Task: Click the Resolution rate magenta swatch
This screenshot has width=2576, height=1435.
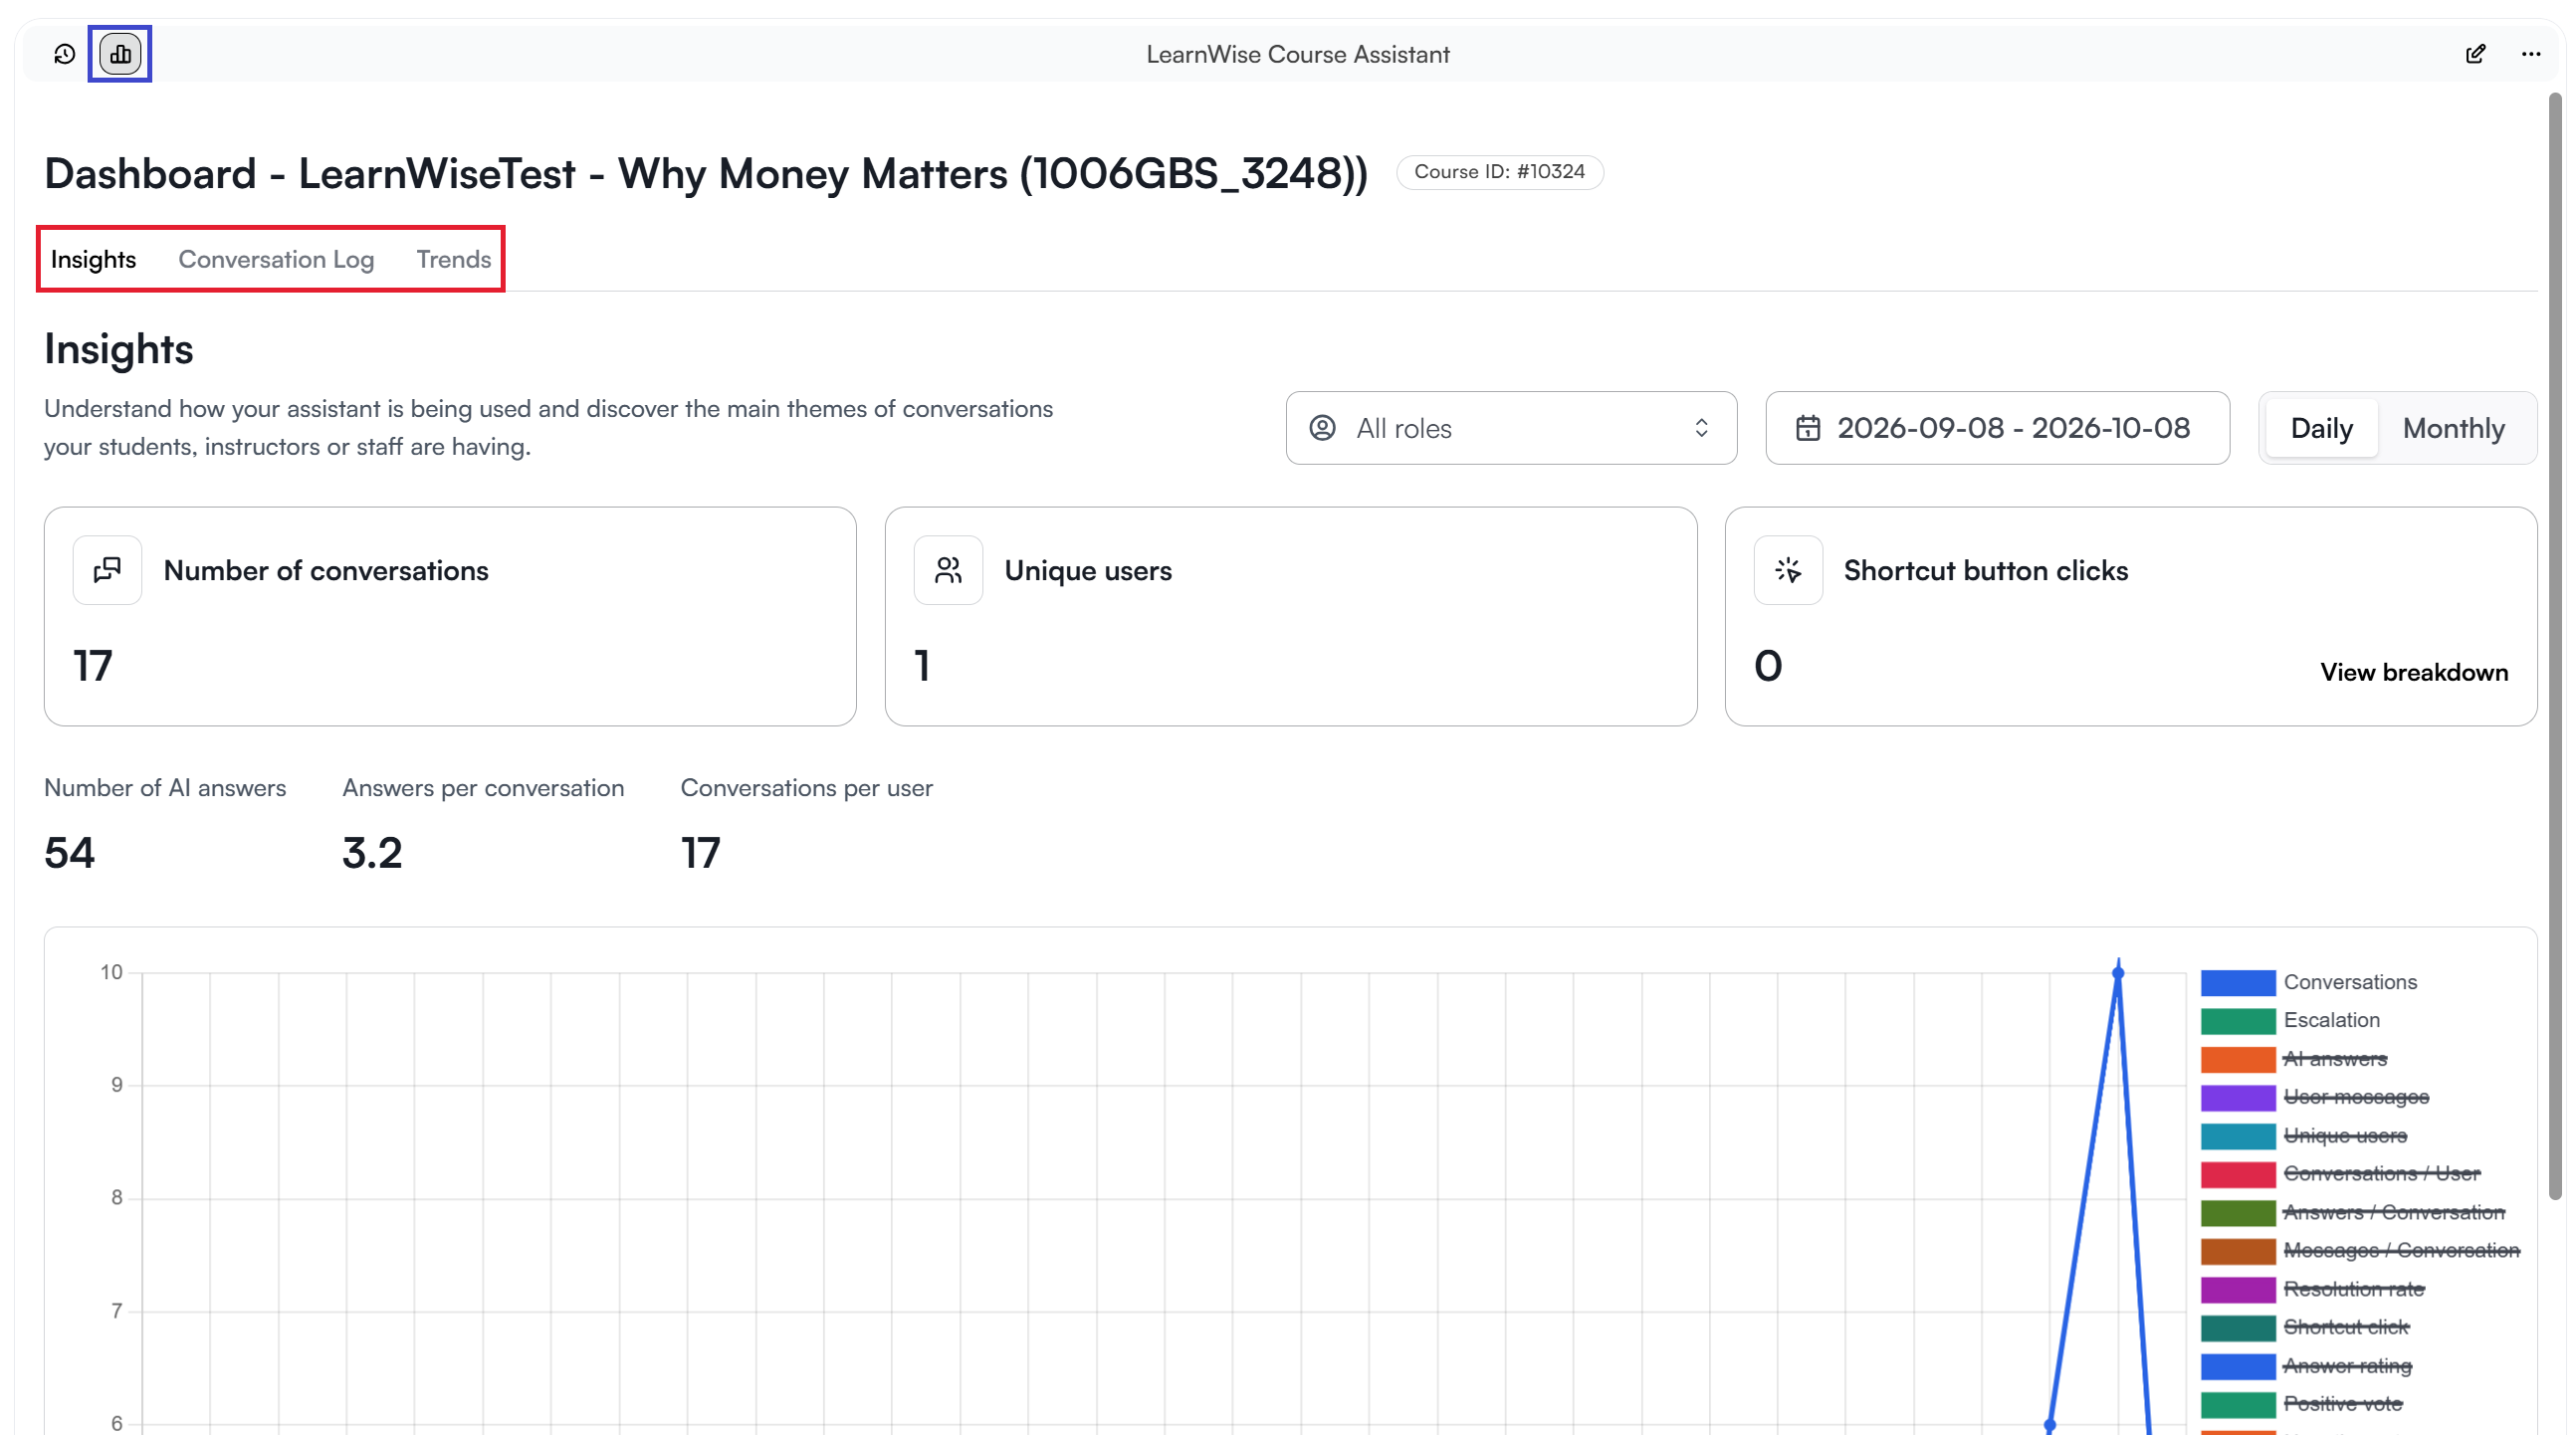Action: [2238, 1290]
